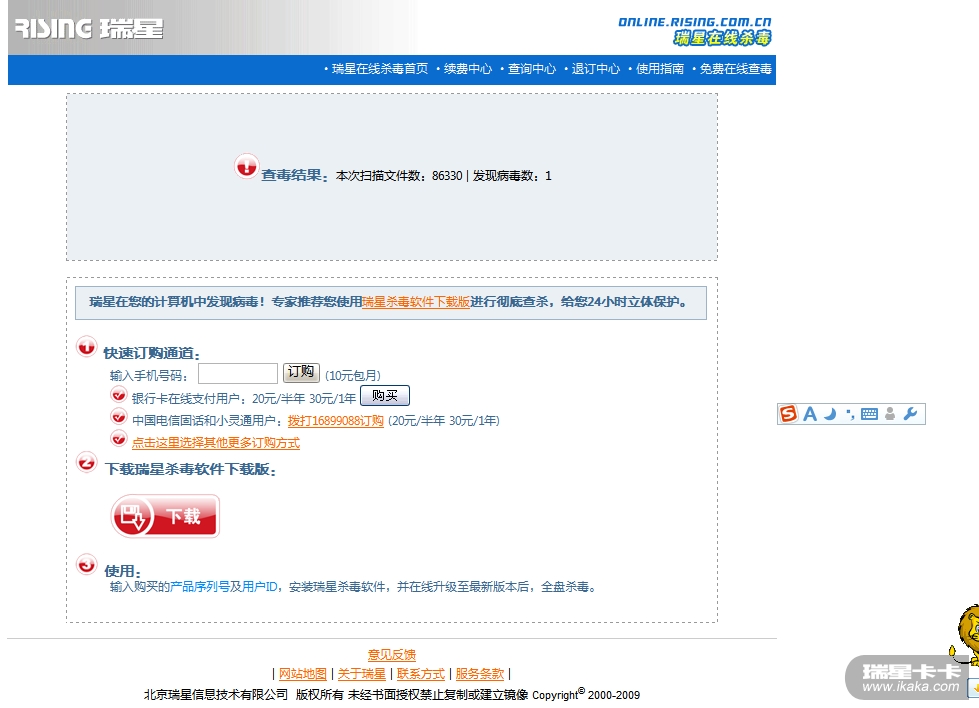Open the 服务条款 footer link
979x708 pixels.
[480, 674]
